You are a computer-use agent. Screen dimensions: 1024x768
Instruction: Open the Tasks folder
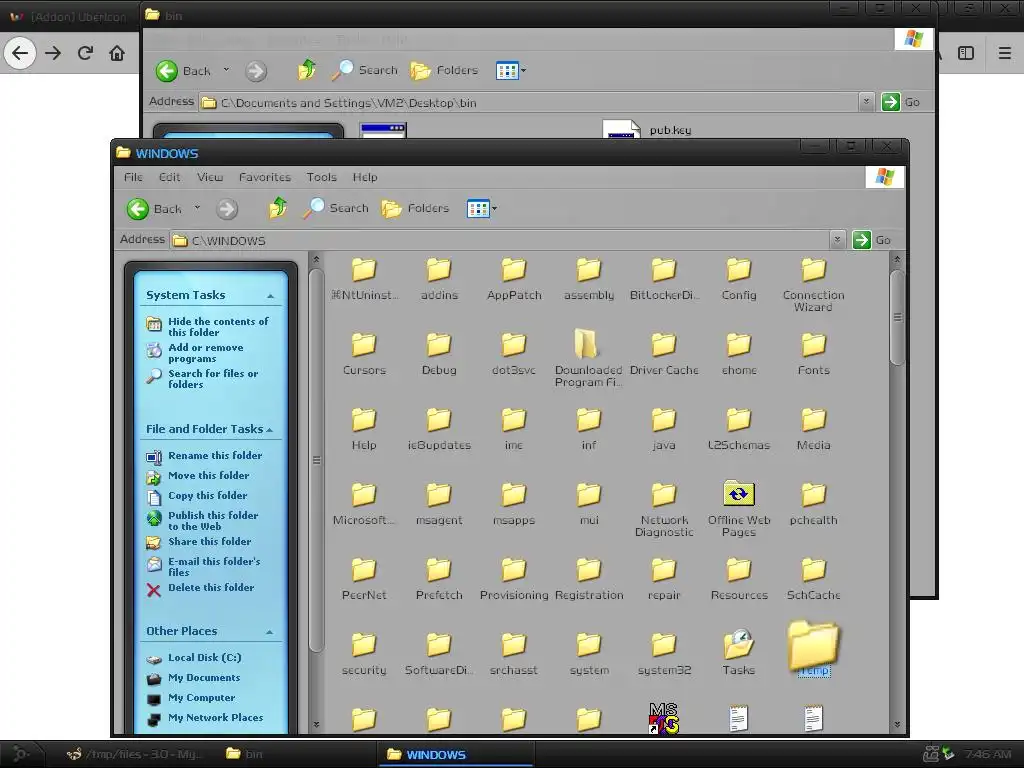pyautogui.click(x=739, y=654)
